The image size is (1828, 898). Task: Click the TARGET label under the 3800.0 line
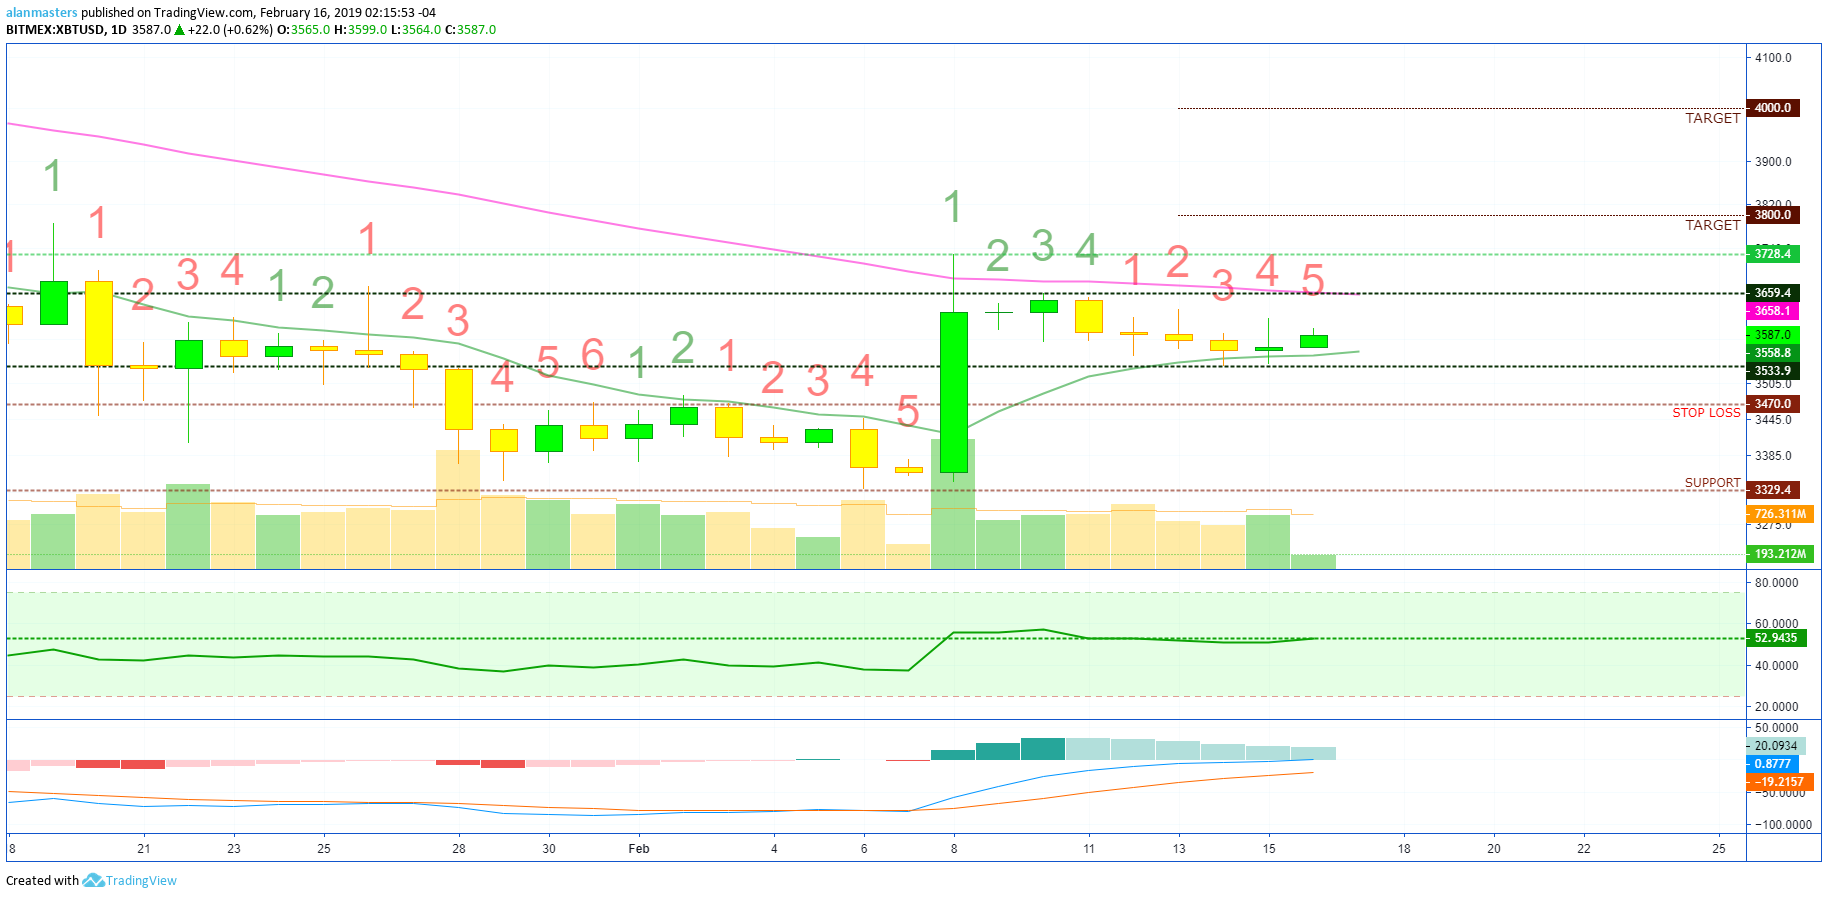click(x=1712, y=225)
